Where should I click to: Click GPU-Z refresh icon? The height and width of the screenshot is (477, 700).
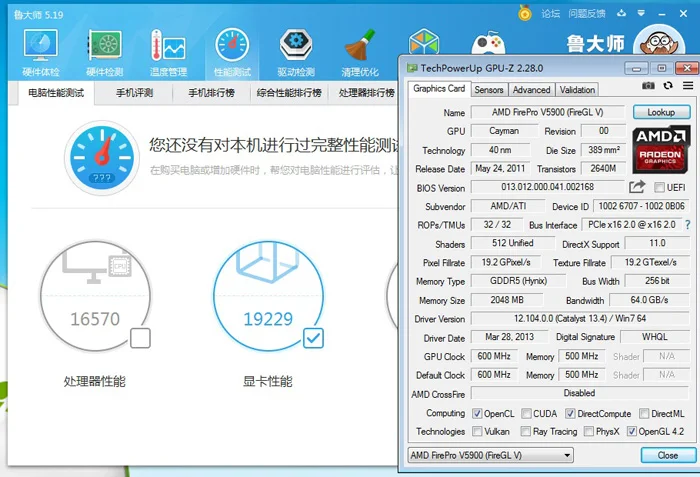668,85
